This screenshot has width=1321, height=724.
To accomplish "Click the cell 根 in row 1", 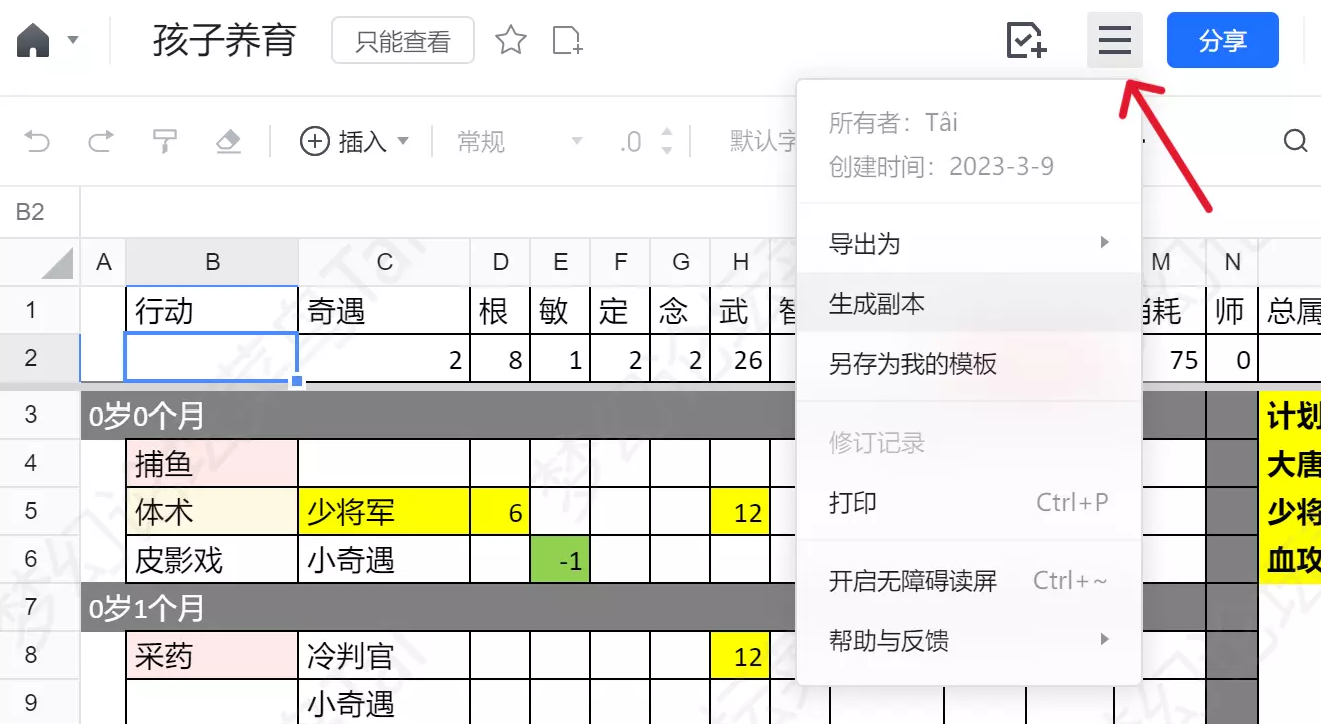I will (500, 310).
